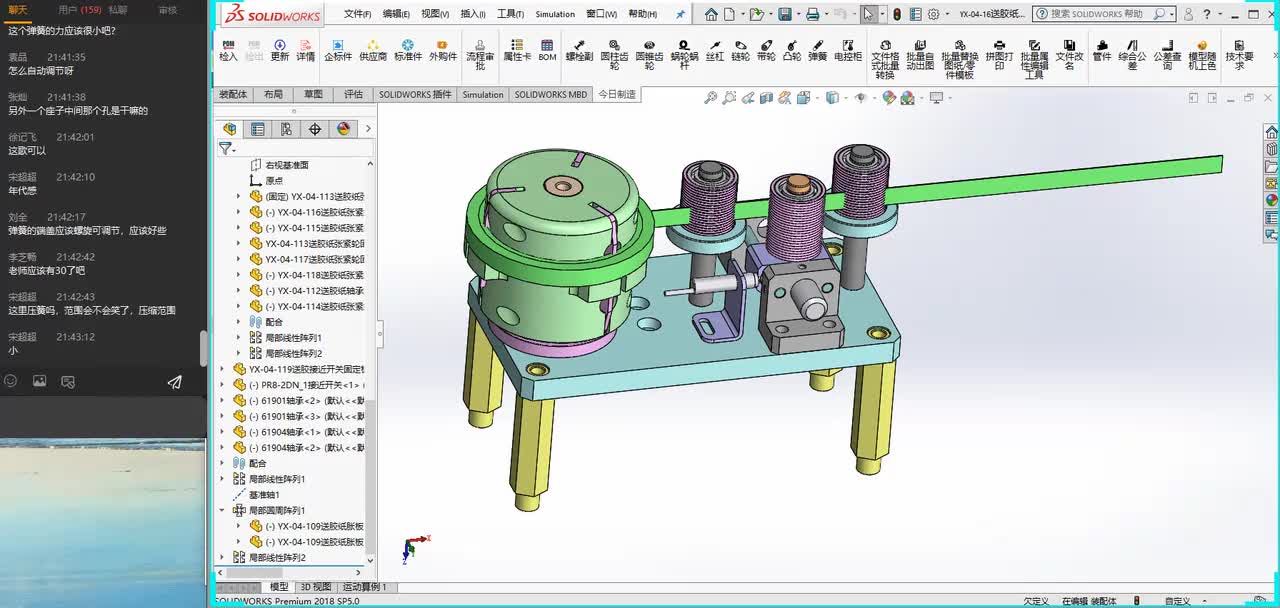Click the 更新 update icon
The image size is (1280, 608).
click(x=280, y=51)
